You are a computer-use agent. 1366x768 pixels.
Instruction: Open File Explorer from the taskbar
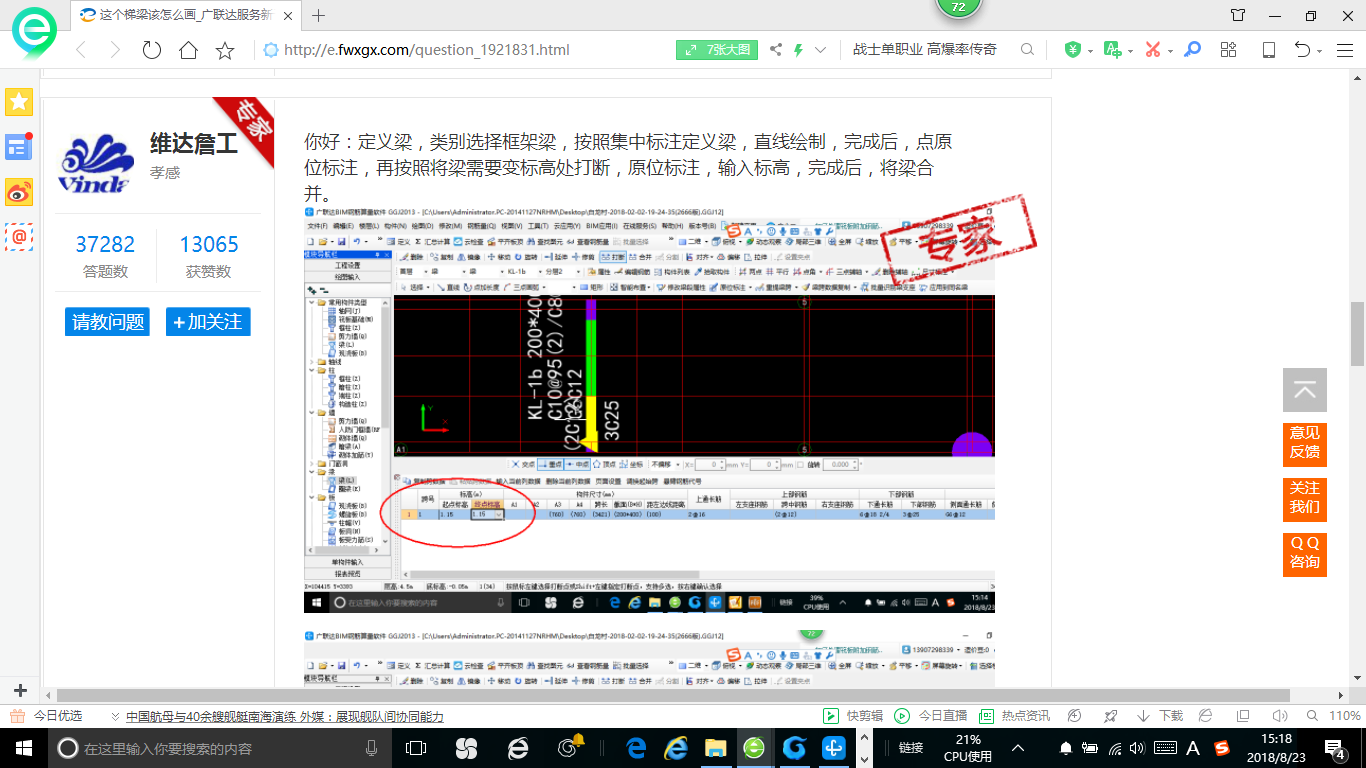coord(715,748)
